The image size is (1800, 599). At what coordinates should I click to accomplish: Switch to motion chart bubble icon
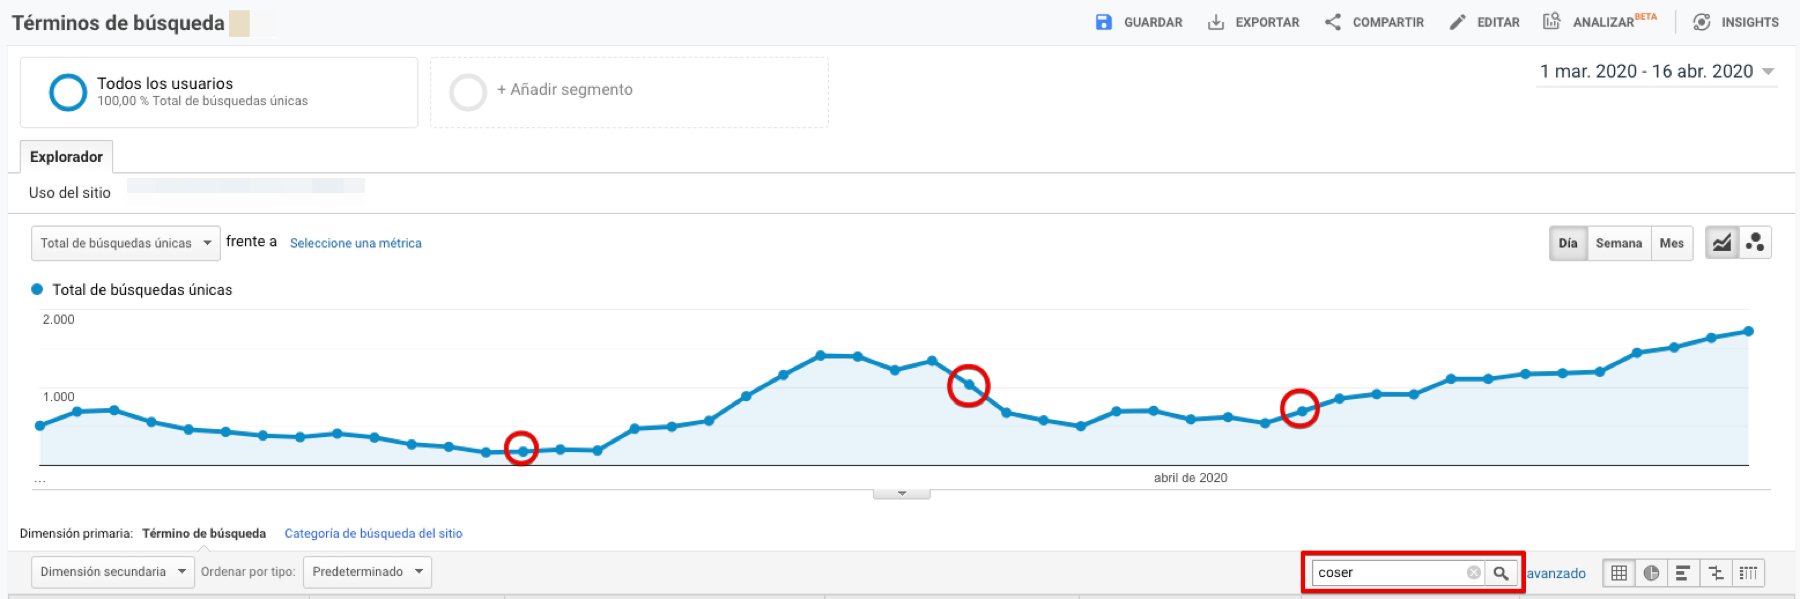[x=1754, y=243]
